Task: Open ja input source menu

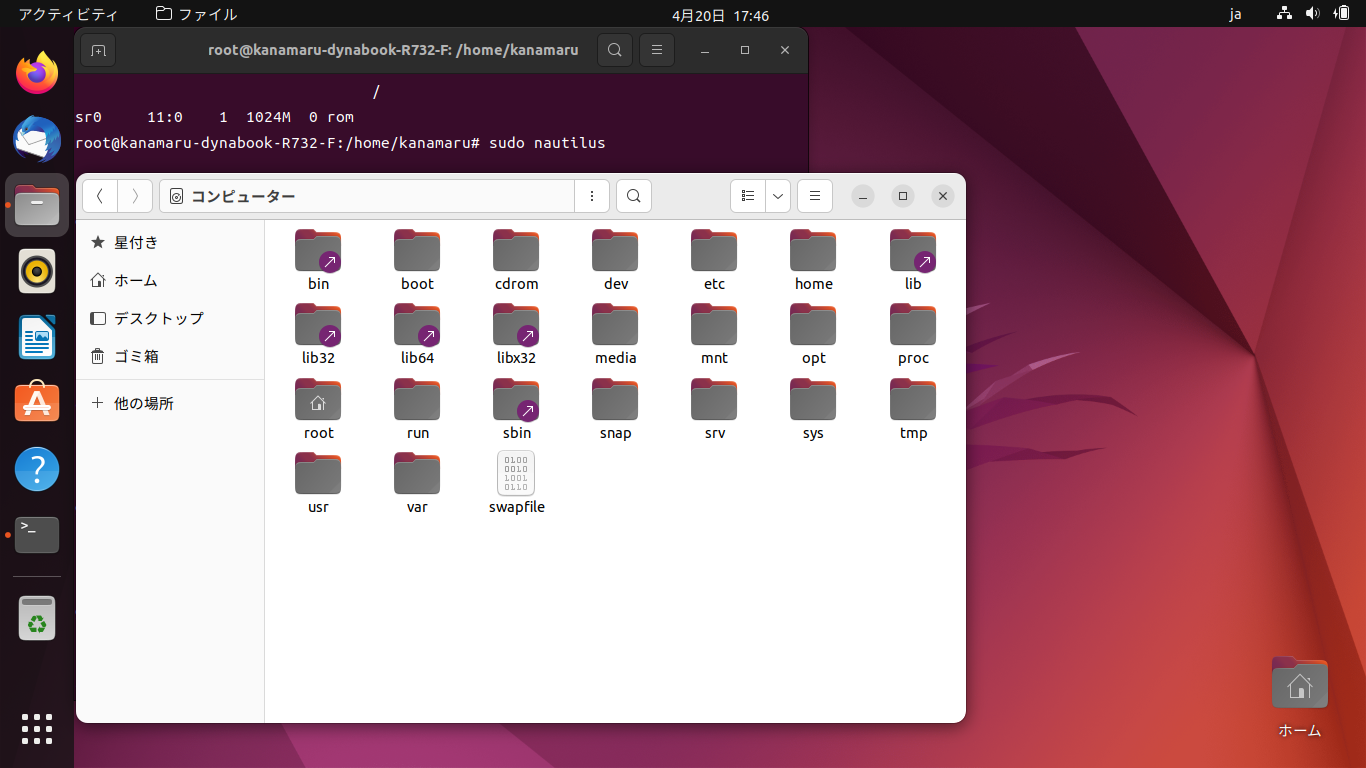Action: [1235, 14]
